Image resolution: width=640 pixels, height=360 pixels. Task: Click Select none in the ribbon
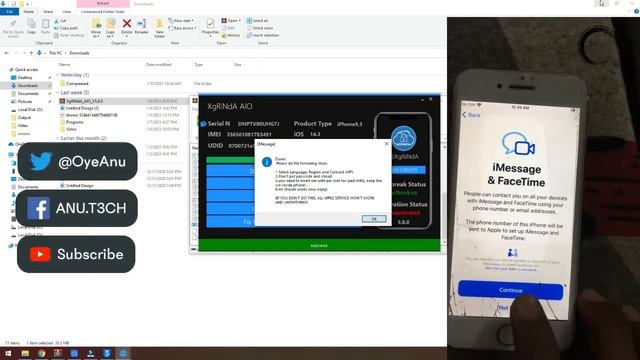click(260, 28)
